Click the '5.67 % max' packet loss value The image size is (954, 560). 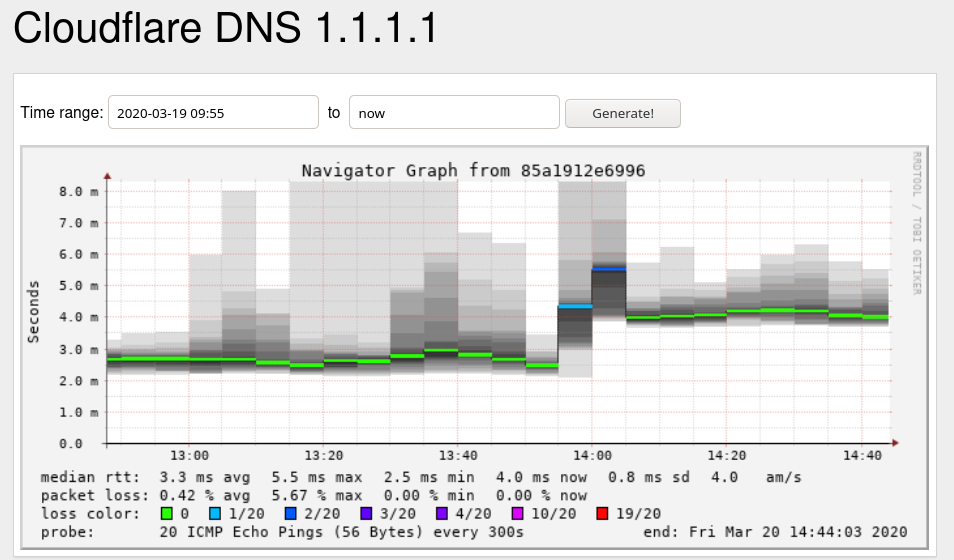pyautogui.click(x=317, y=495)
